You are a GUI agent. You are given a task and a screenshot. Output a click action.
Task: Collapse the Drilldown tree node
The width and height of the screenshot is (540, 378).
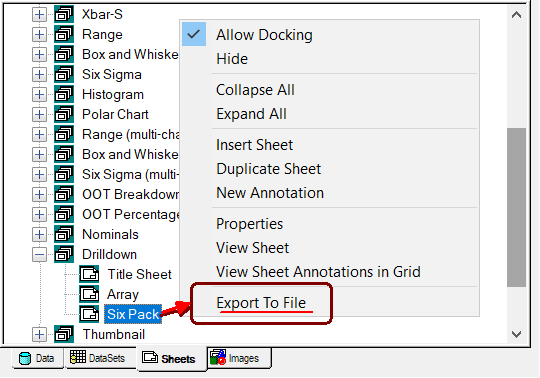(39, 255)
